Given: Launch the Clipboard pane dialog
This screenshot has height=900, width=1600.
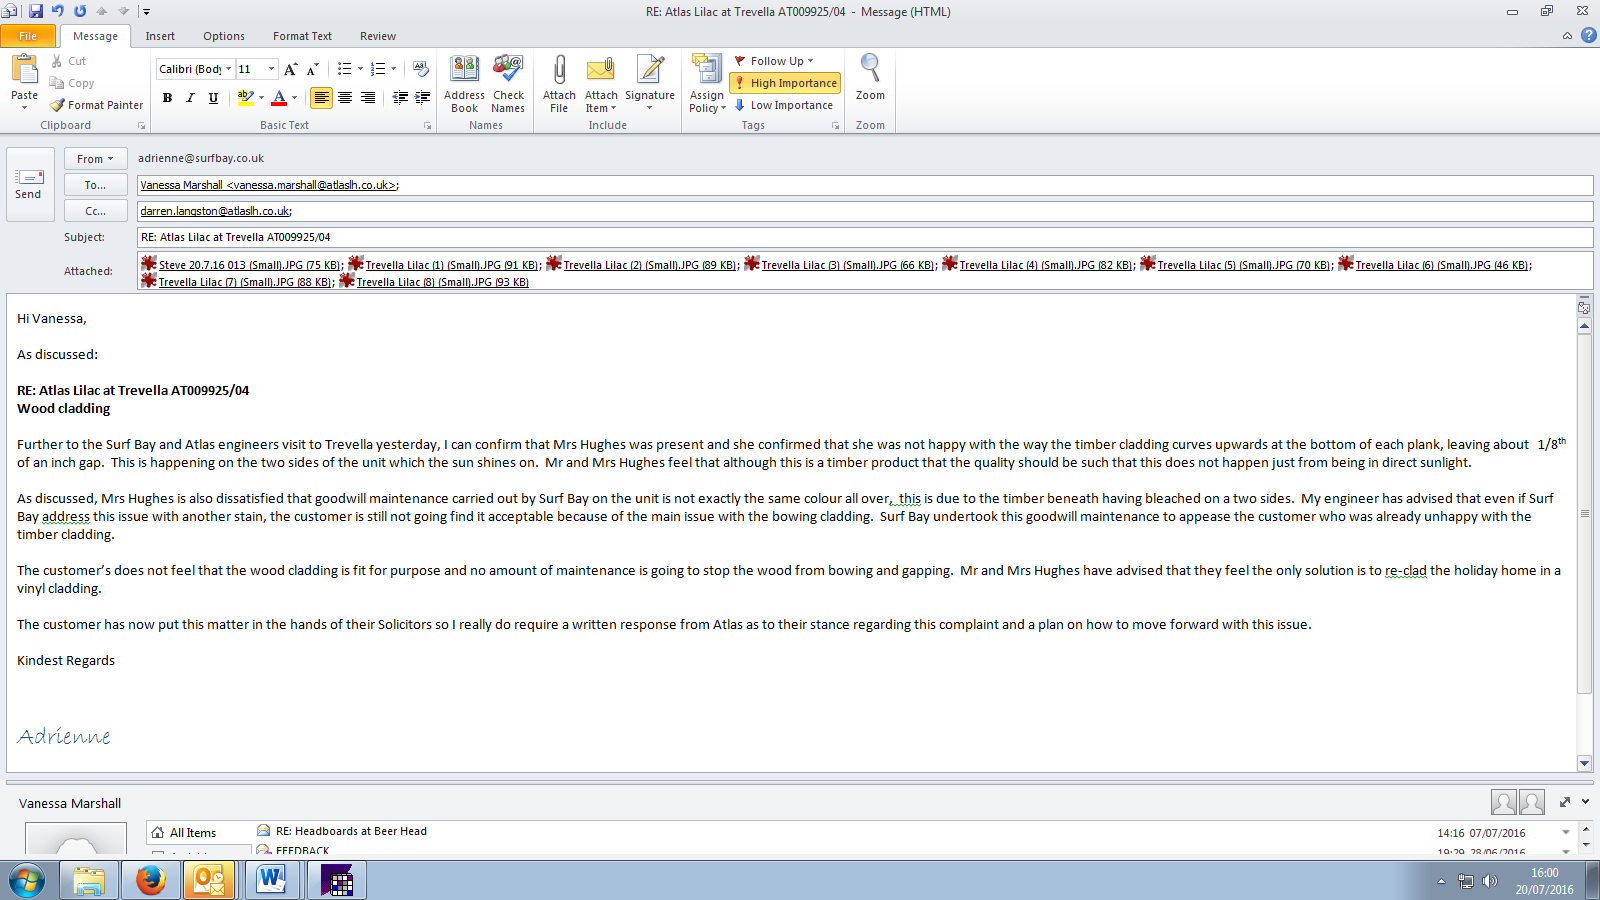Looking at the screenshot, I should [x=141, y=126].
